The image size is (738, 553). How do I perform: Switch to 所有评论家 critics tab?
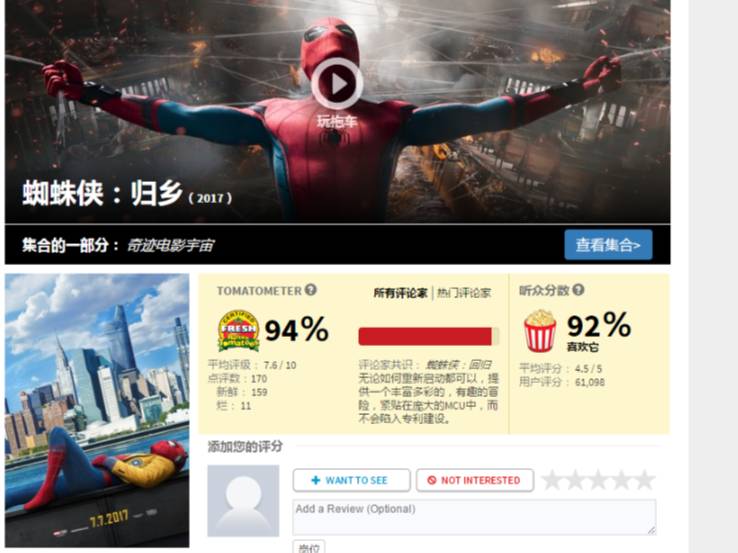click(x=401, y=293)
